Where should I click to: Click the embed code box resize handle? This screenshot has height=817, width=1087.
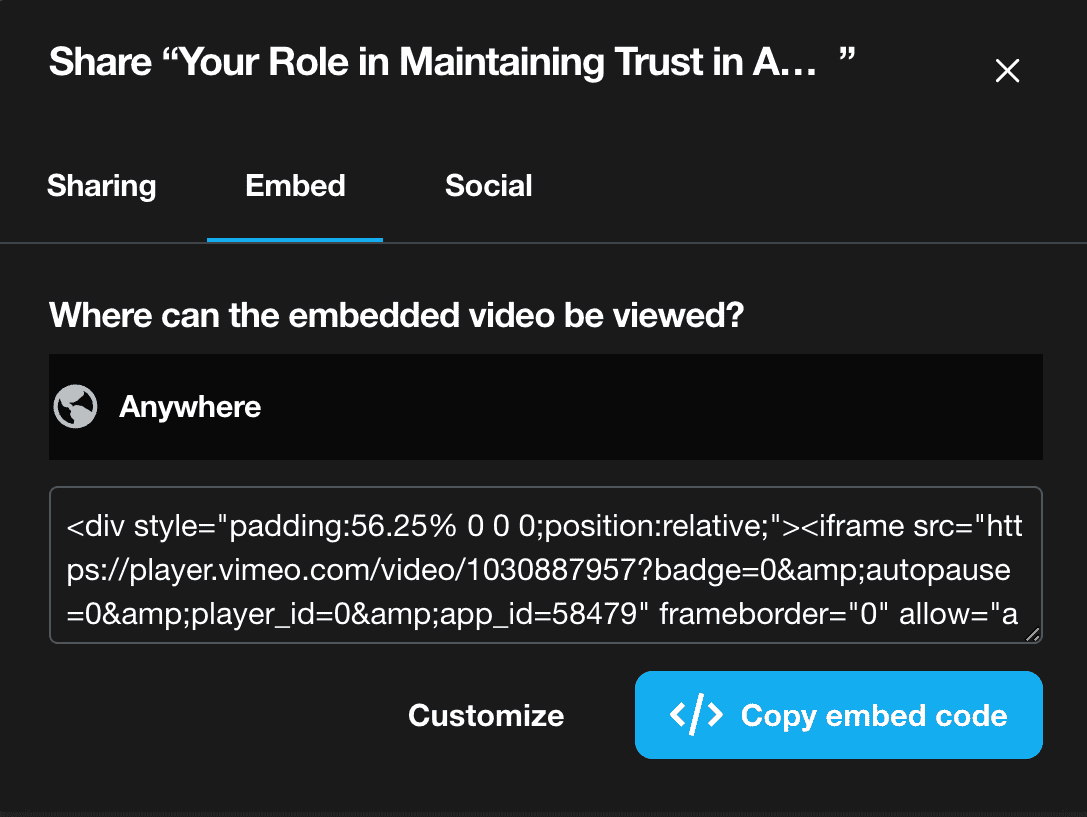point(1032,633)
